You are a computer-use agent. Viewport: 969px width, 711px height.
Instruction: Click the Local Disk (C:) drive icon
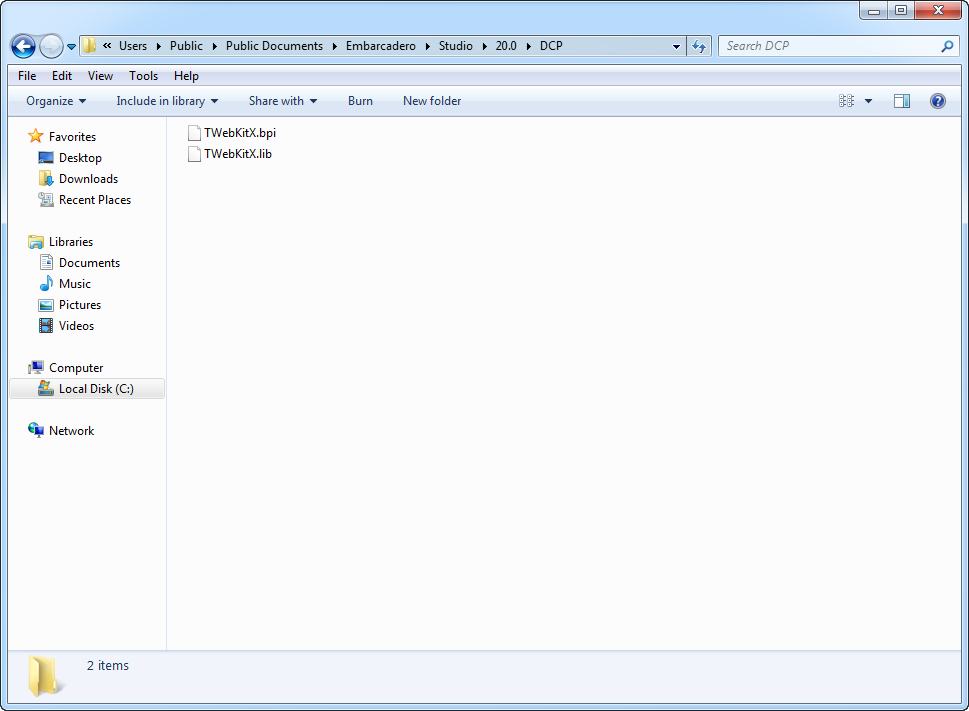[46, 389]
